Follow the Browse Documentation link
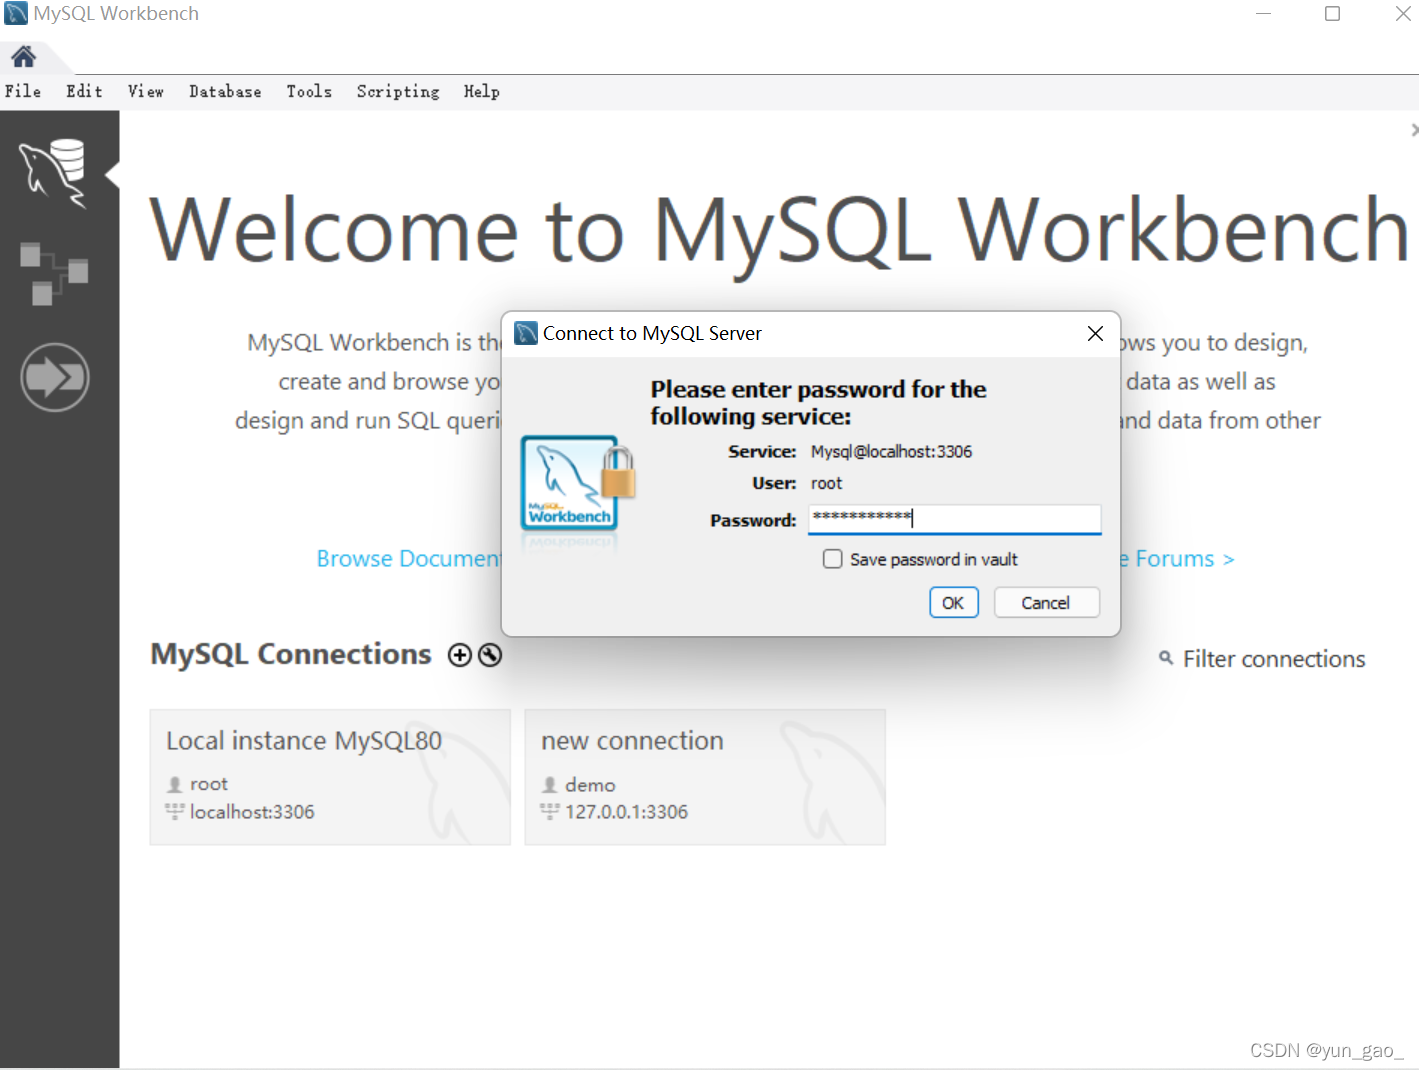Viewport: 1419px width, 1070px height. pyautogui.click(x=408, y=559)
